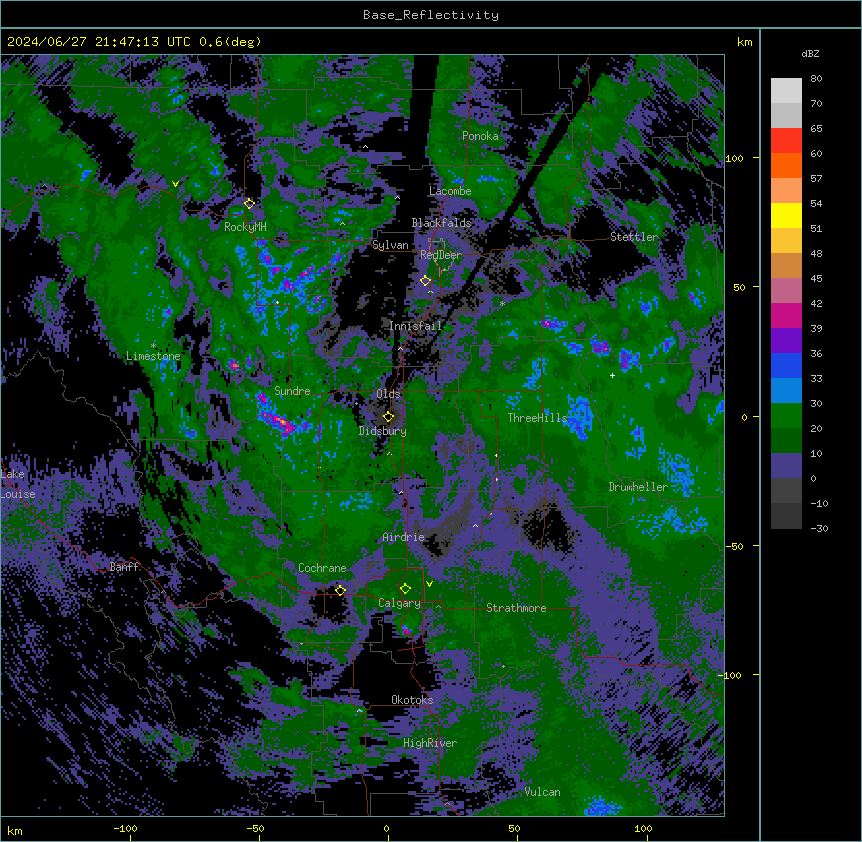This screenshot has height=842, width=862.
Task: Click the Calgary city label
Action: (x=399, y=603)
